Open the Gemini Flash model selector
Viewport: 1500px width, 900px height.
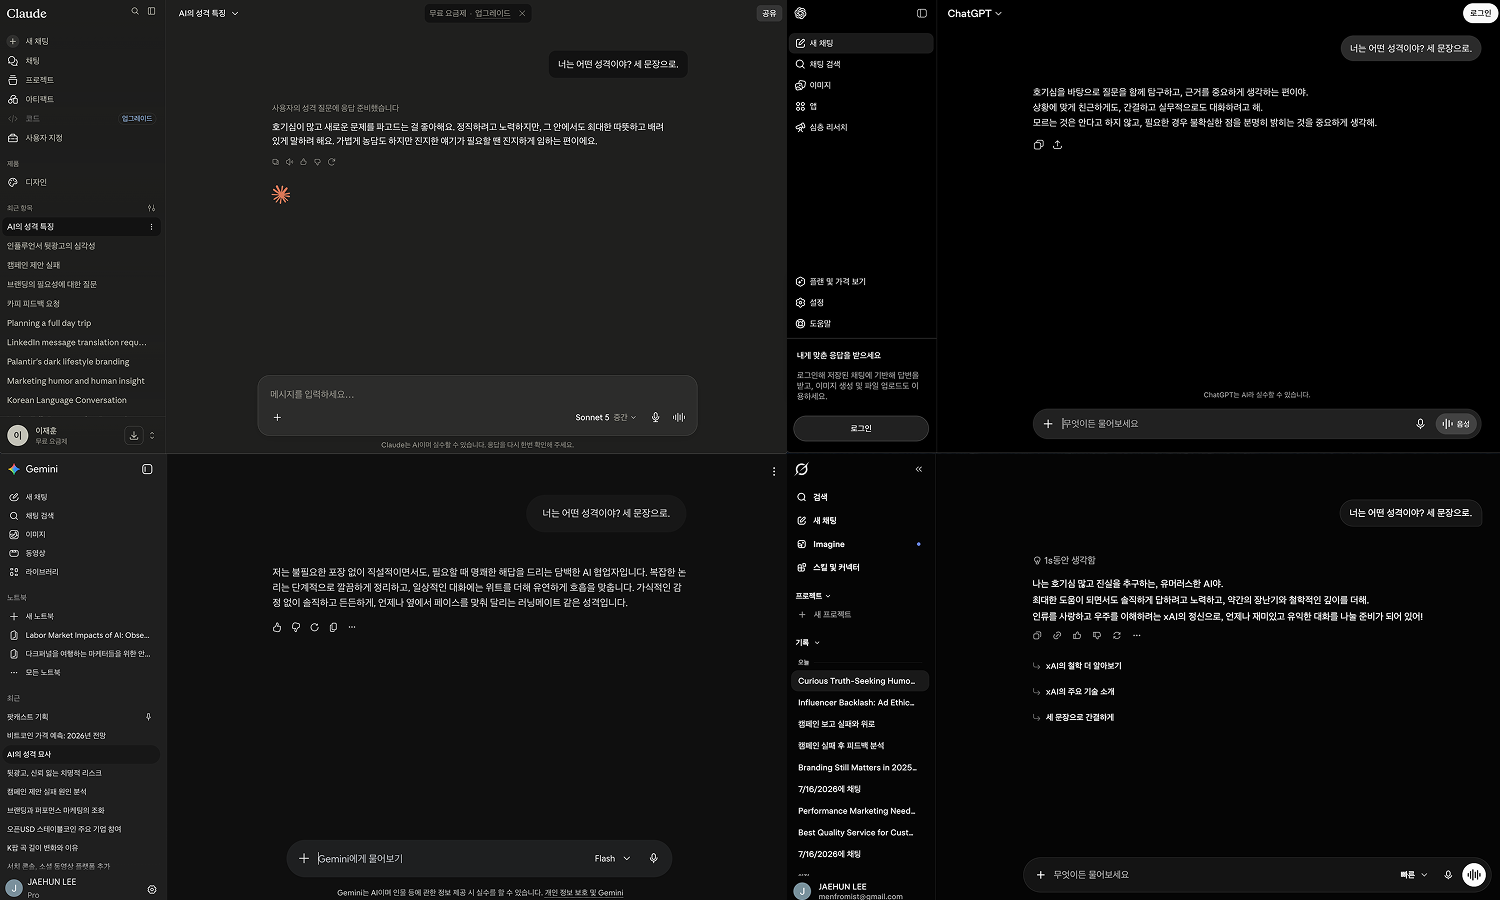pyautogui.click(x=612, y=858)
